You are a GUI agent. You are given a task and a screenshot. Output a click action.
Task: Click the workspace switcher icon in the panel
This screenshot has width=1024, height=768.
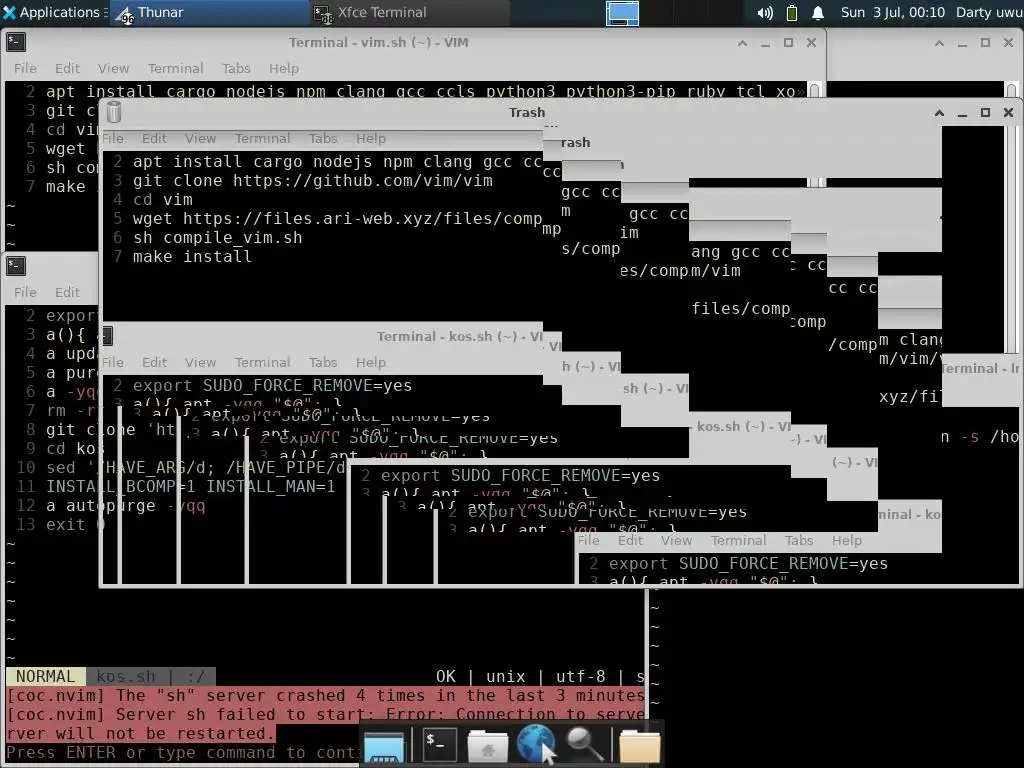coord(622,13)
